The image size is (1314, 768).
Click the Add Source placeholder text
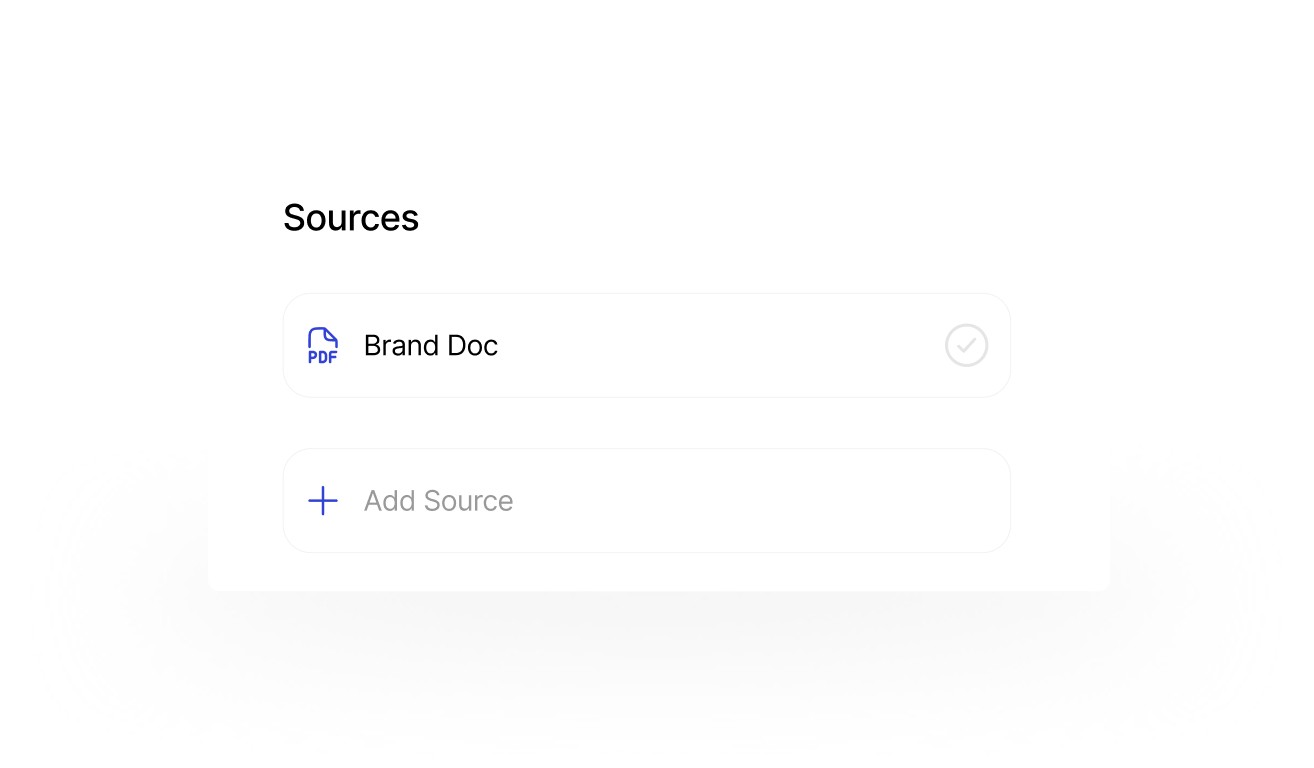coord(438,500)
